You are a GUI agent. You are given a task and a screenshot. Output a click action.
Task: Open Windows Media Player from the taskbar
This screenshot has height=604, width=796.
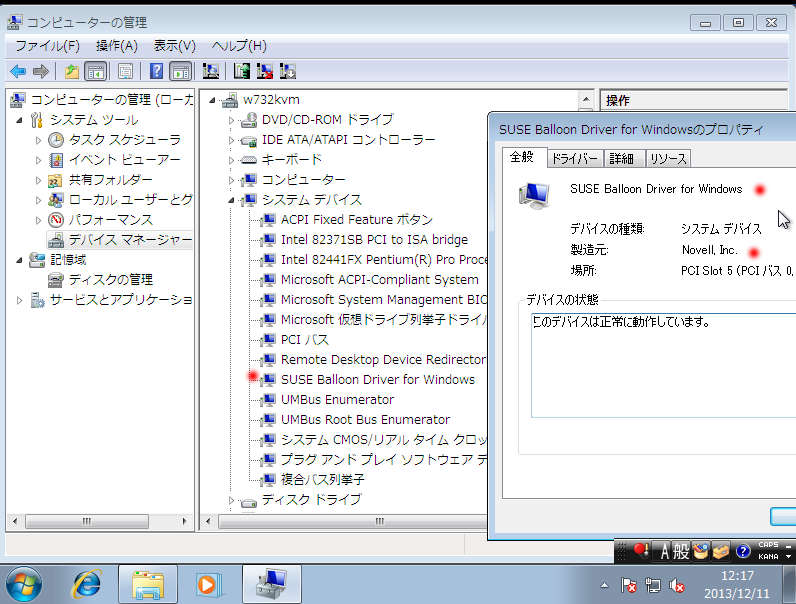coord(208,584)
